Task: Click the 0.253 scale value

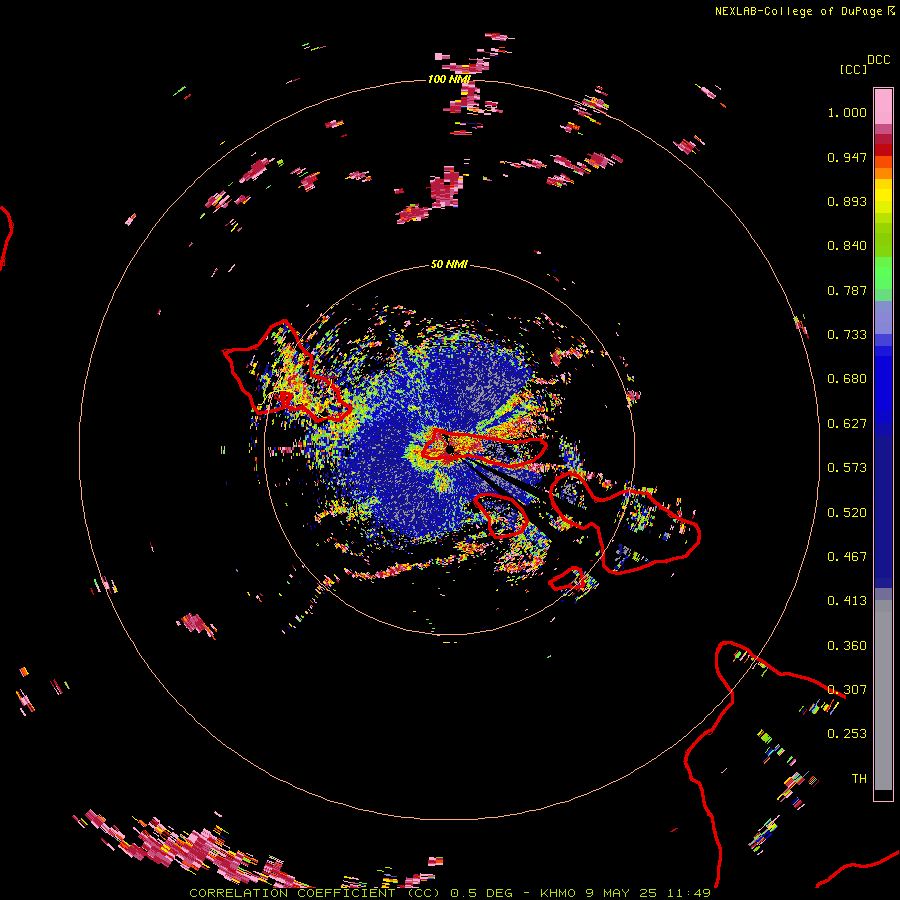Action: click(847, 734)
